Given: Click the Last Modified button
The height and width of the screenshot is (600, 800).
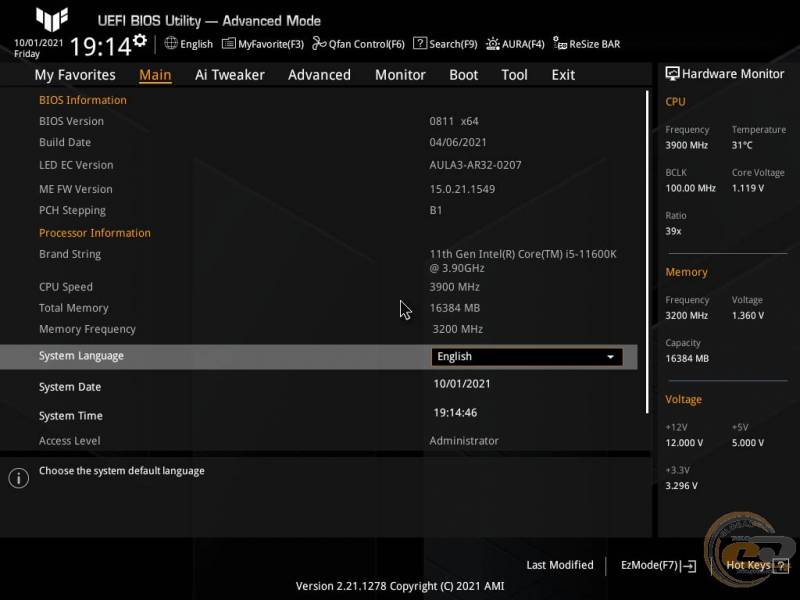Looking at the screenshot, I should click(x=560, y=565).
